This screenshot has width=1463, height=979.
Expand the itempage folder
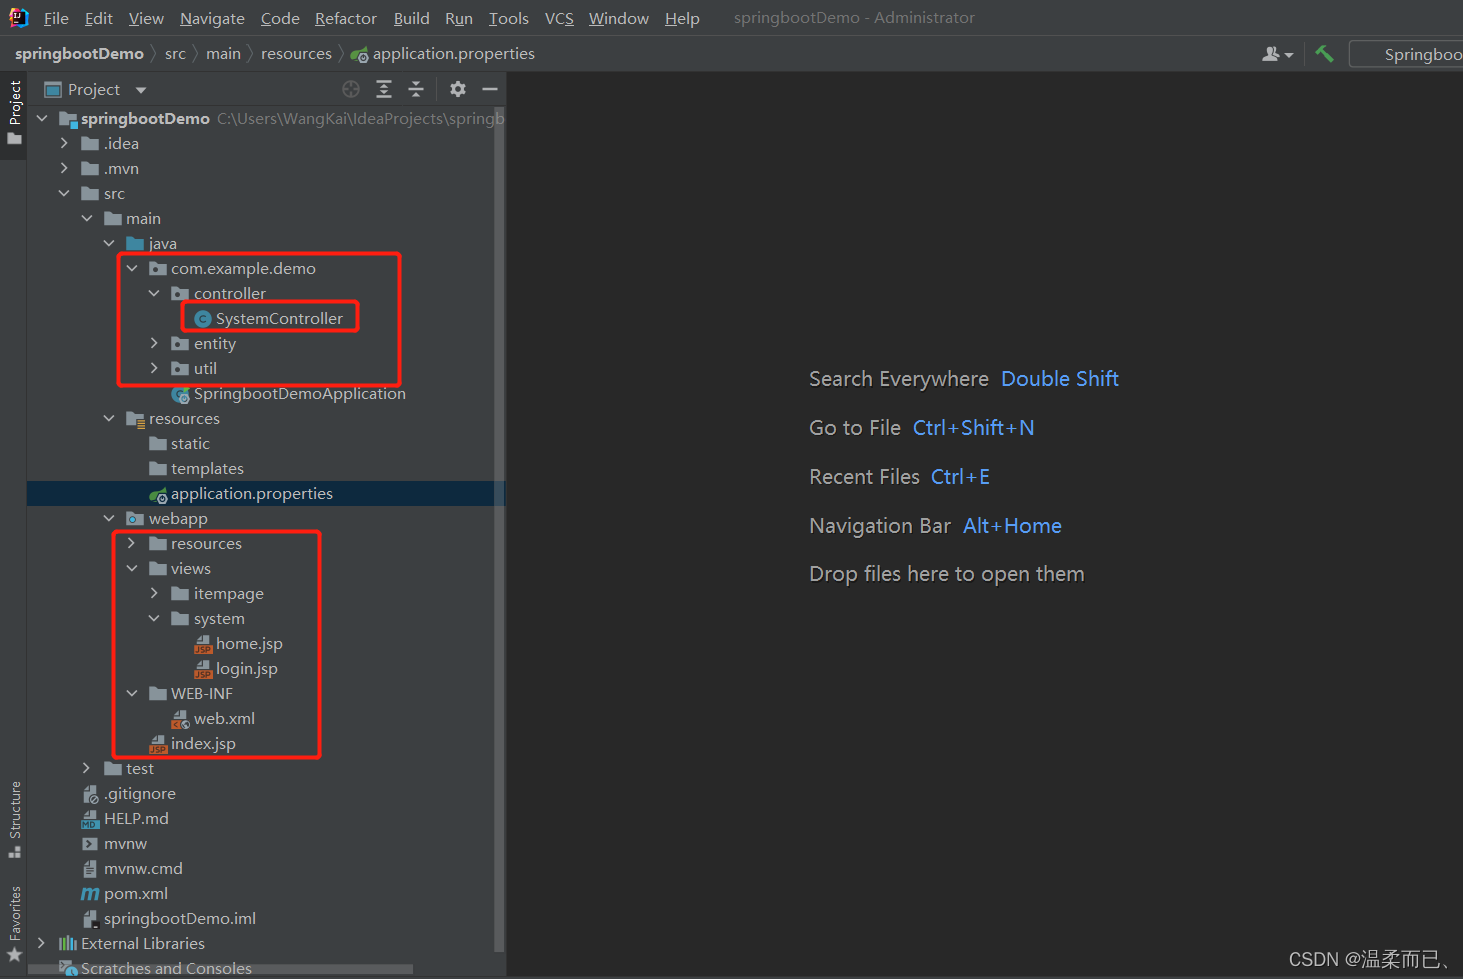[x=154, y=593]
